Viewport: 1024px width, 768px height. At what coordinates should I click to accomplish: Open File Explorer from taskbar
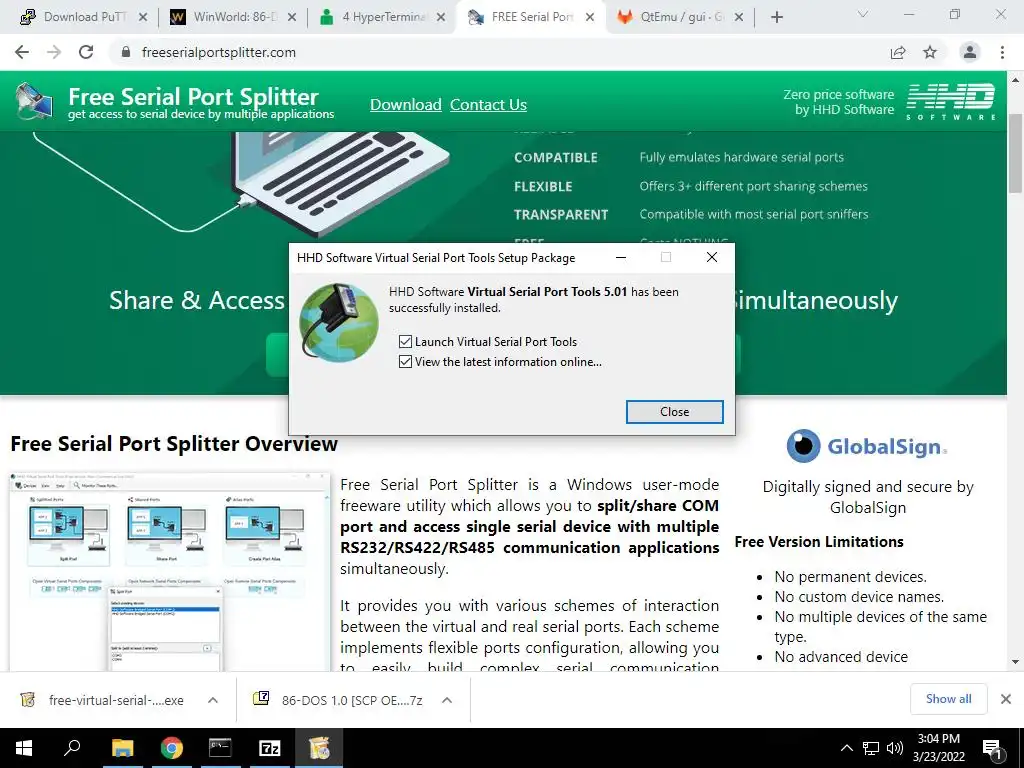point(122,748)
